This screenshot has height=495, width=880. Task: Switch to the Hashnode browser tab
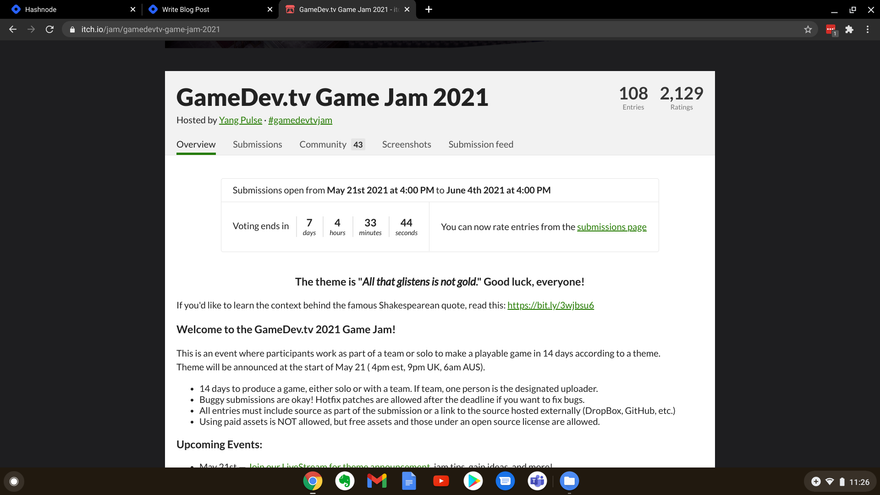click(60, 9)
